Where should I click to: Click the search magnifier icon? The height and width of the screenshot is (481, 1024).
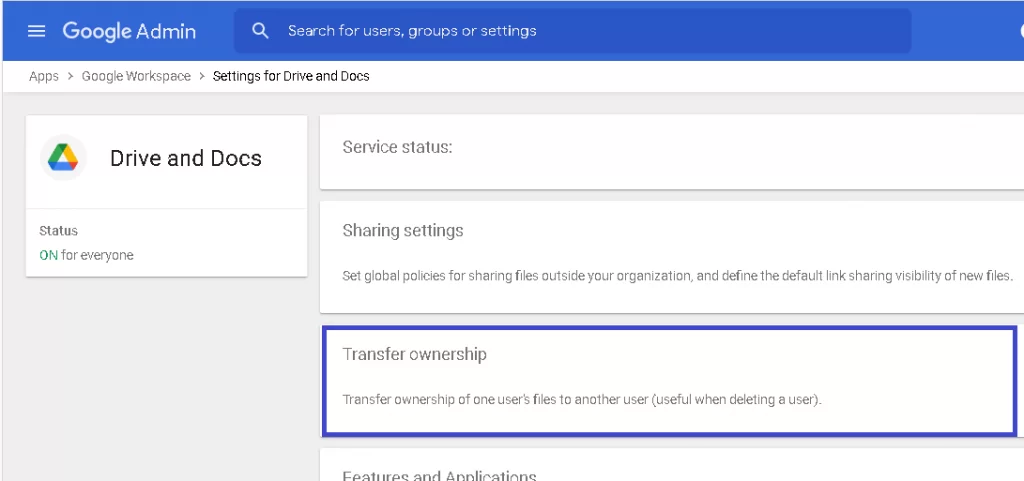coord(261,31)
